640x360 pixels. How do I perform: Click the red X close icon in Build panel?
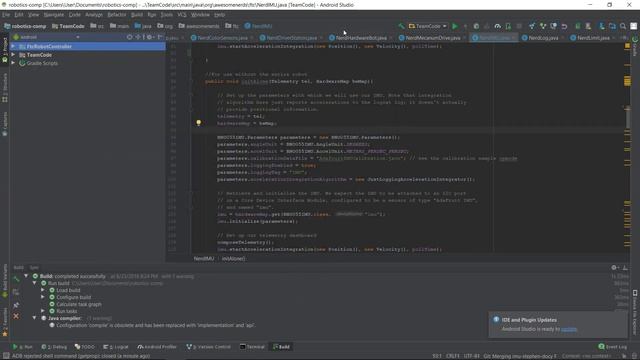click(16, 316)
